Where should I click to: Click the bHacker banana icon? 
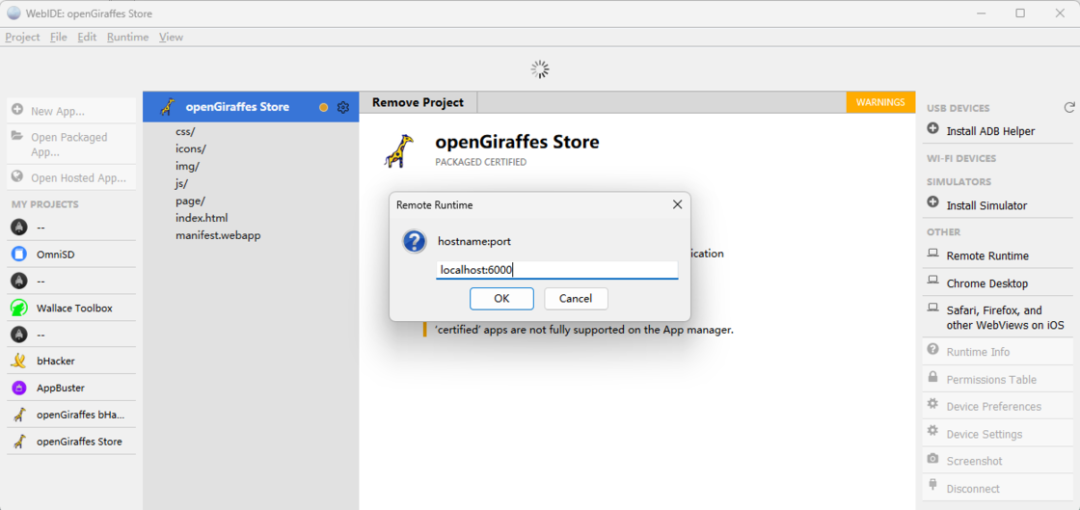(x=19, y=360)
